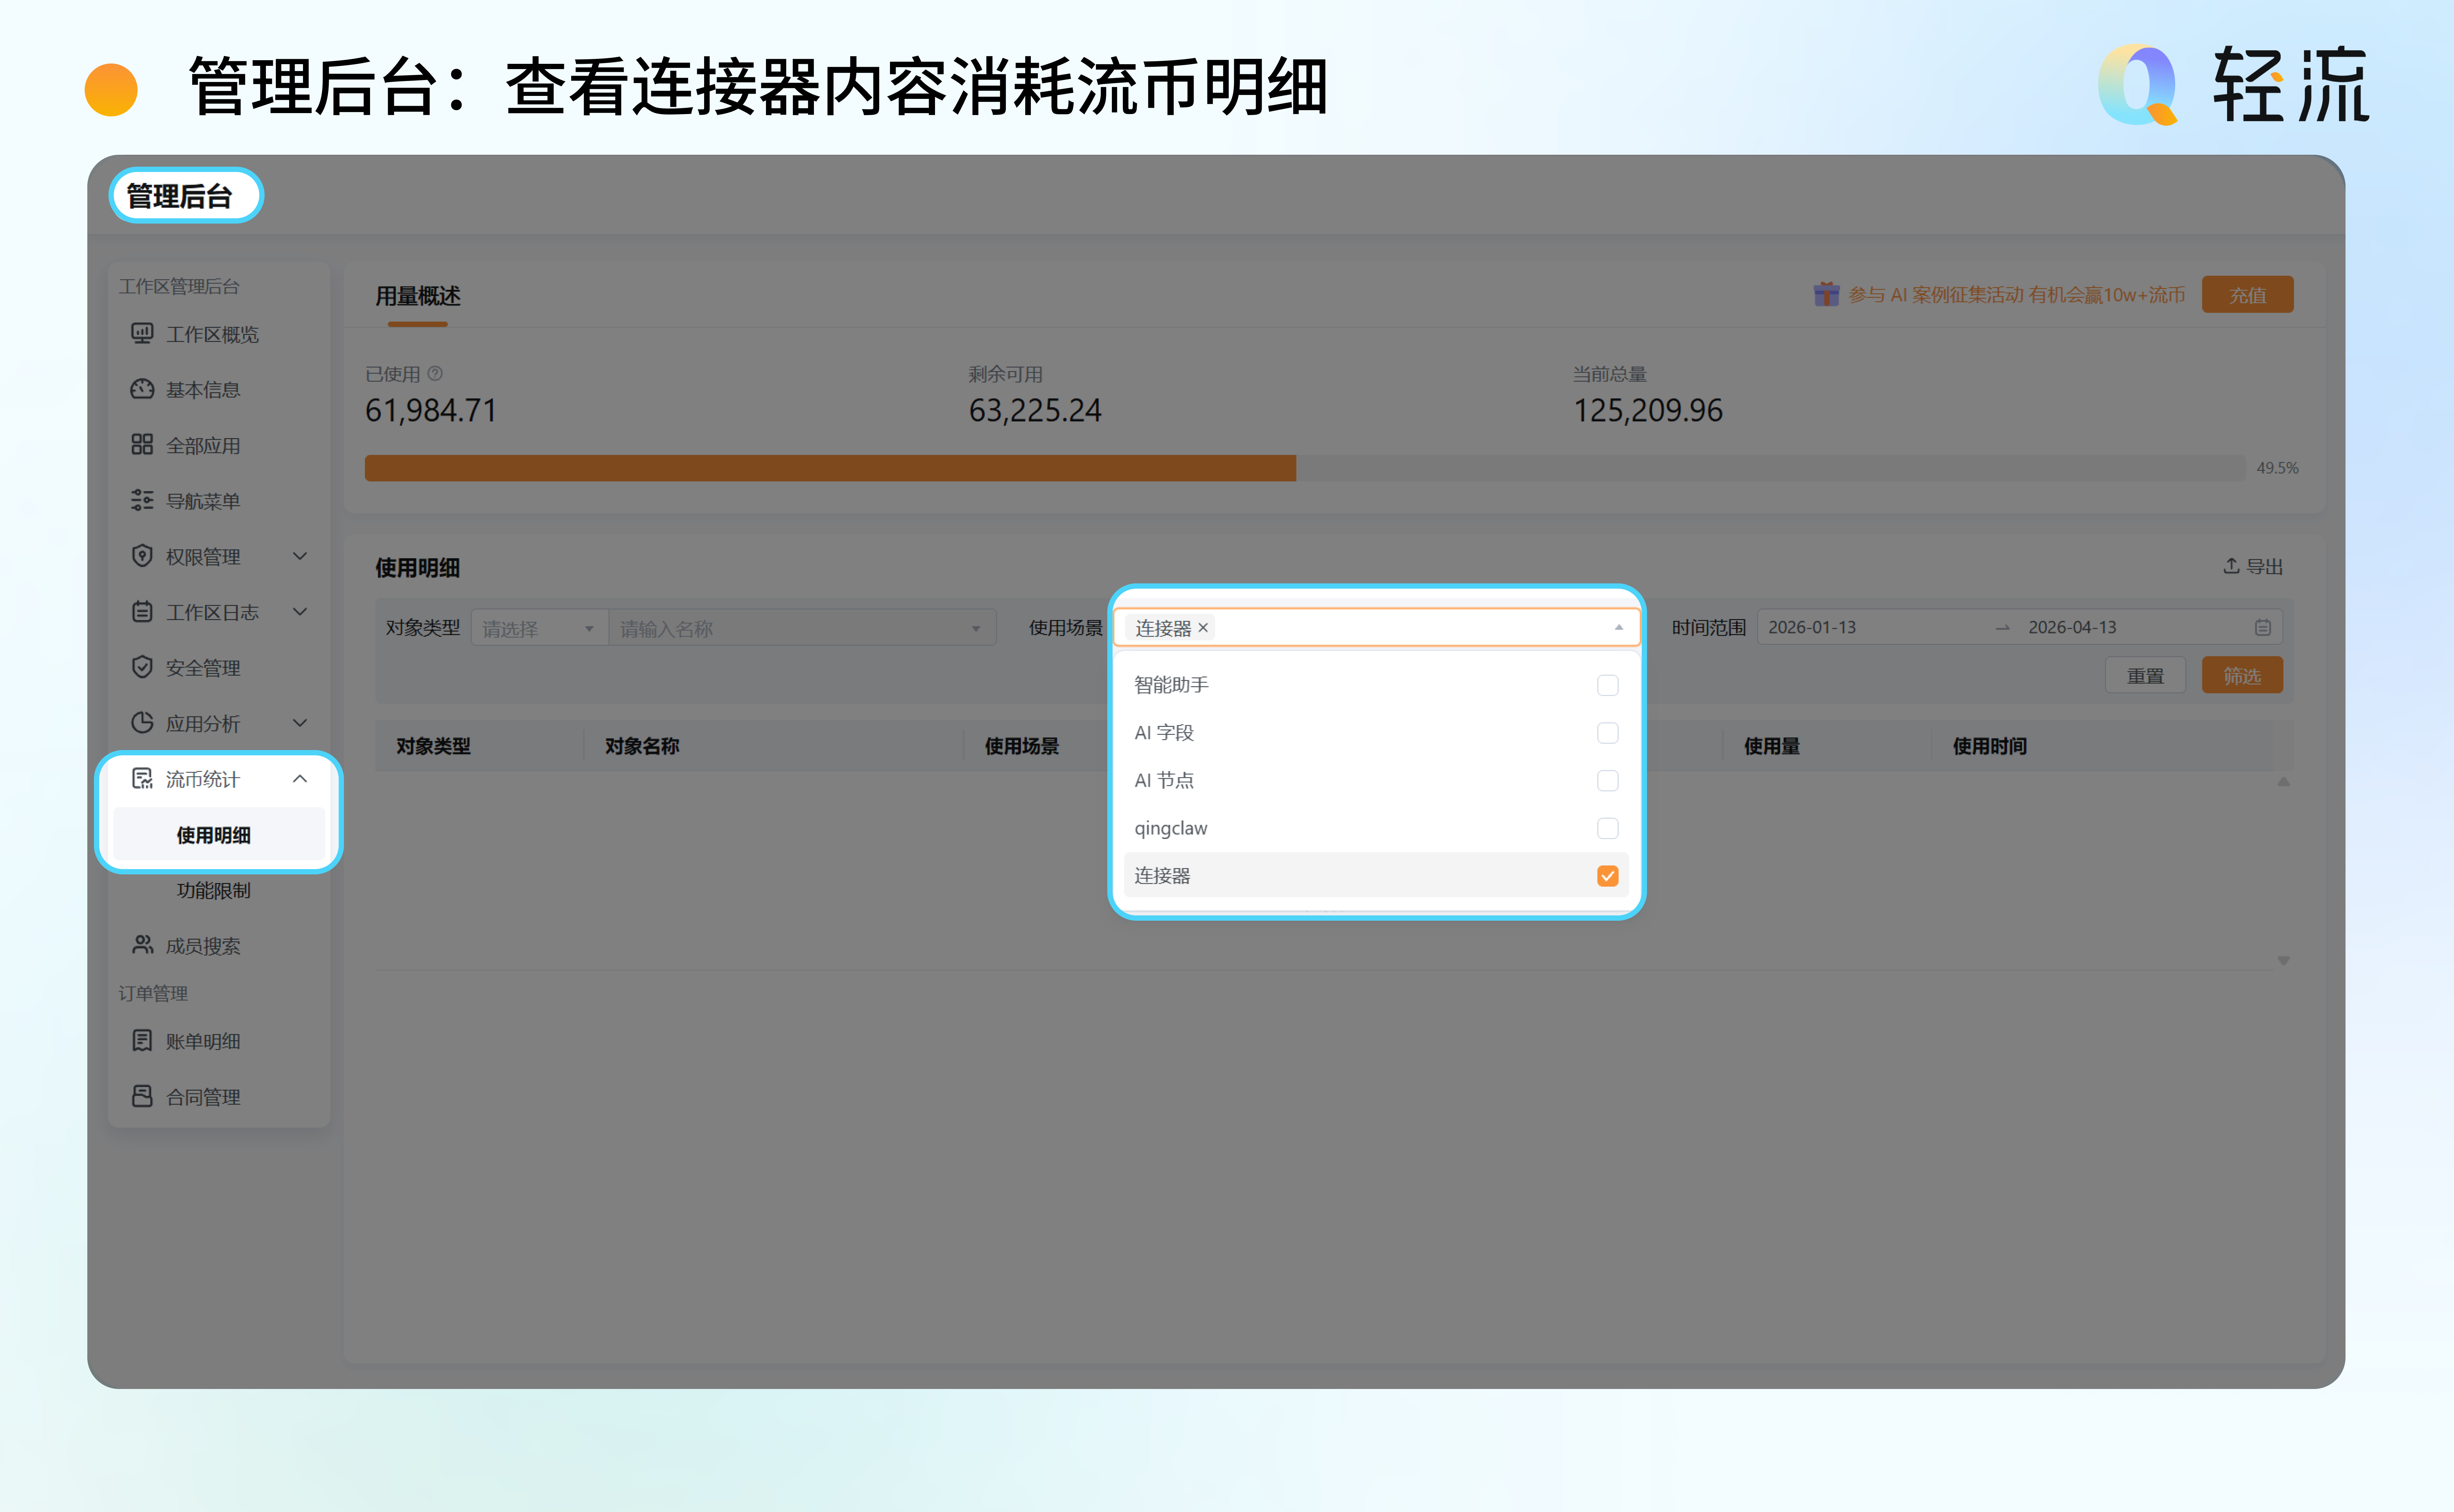The width and height of the screenshot is (2454, 1512).
Task: Click the 63,225.24 remaining value
Action: pyautogui.click(x=1035, y=410)
